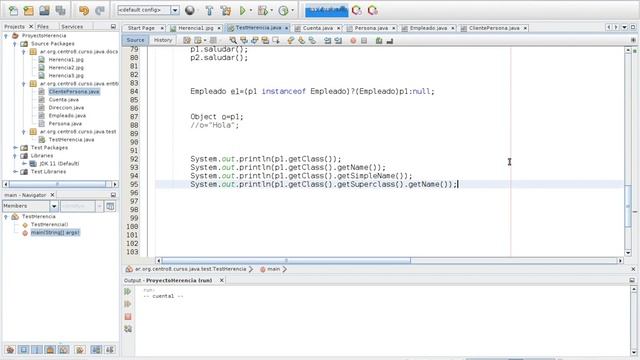This screenshot has height=360, width=640.
Task: Click the Shift Line Right icon
Action: 338,40
